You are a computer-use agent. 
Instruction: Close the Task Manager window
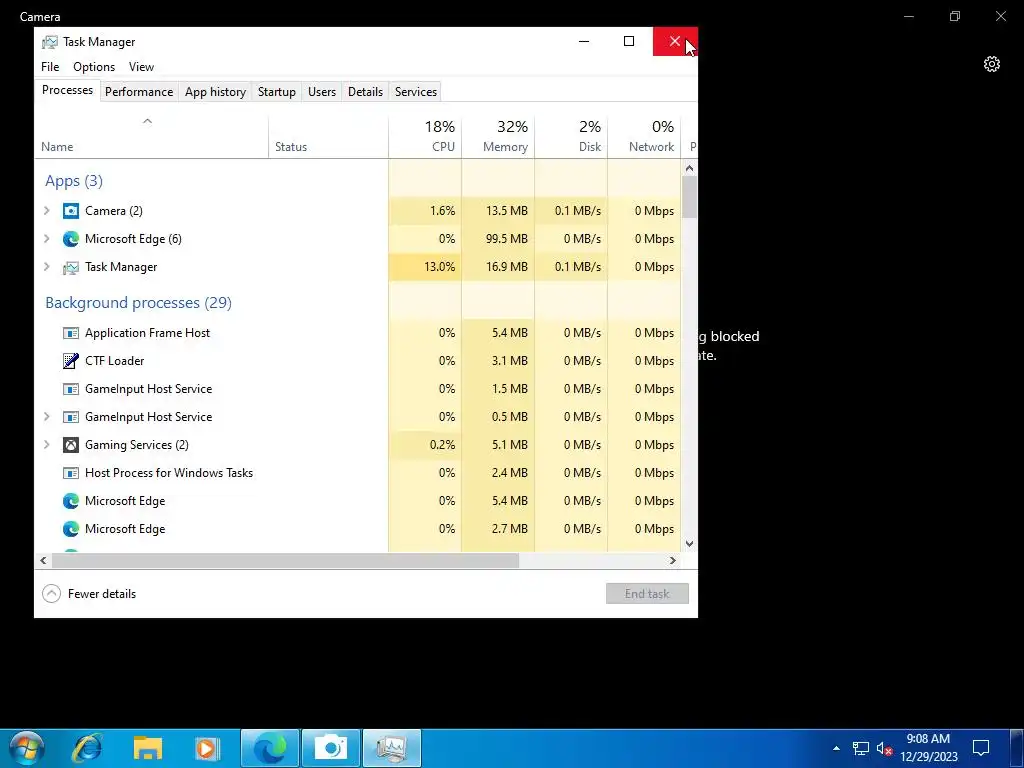point(675,41)
